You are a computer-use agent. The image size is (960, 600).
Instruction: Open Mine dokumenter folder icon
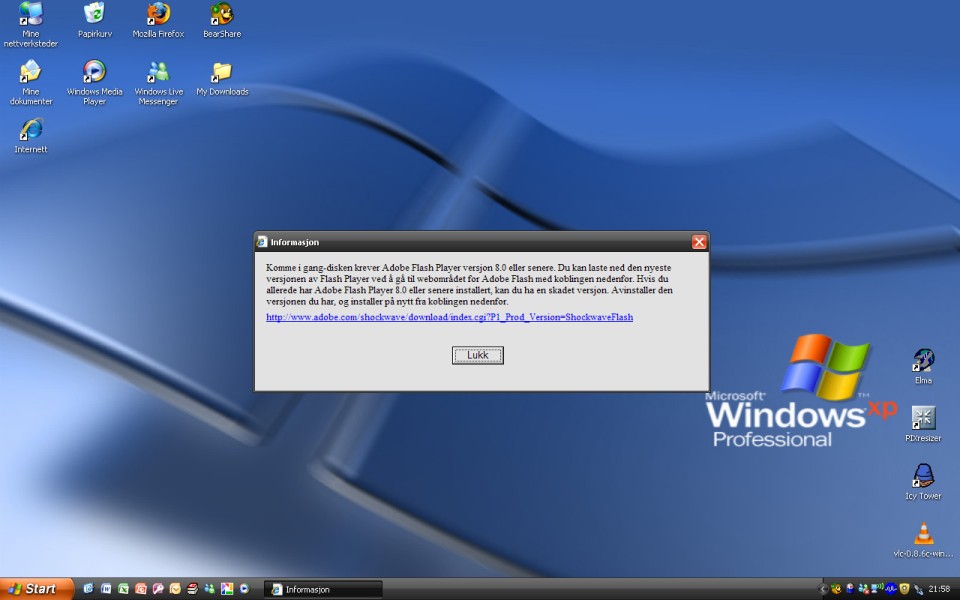(31, 83)
